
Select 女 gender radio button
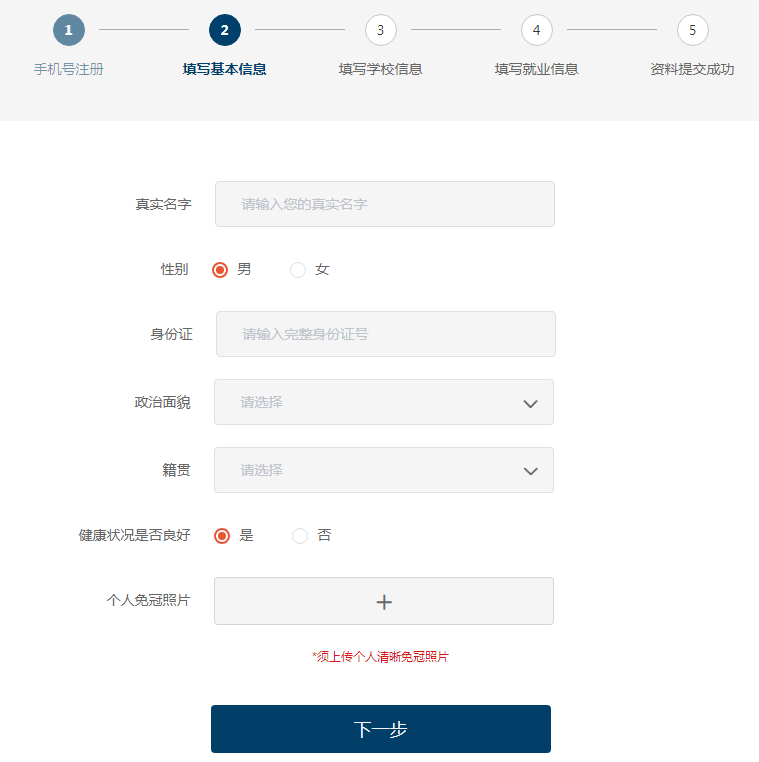pyautogui.click(x=298, y=270)
